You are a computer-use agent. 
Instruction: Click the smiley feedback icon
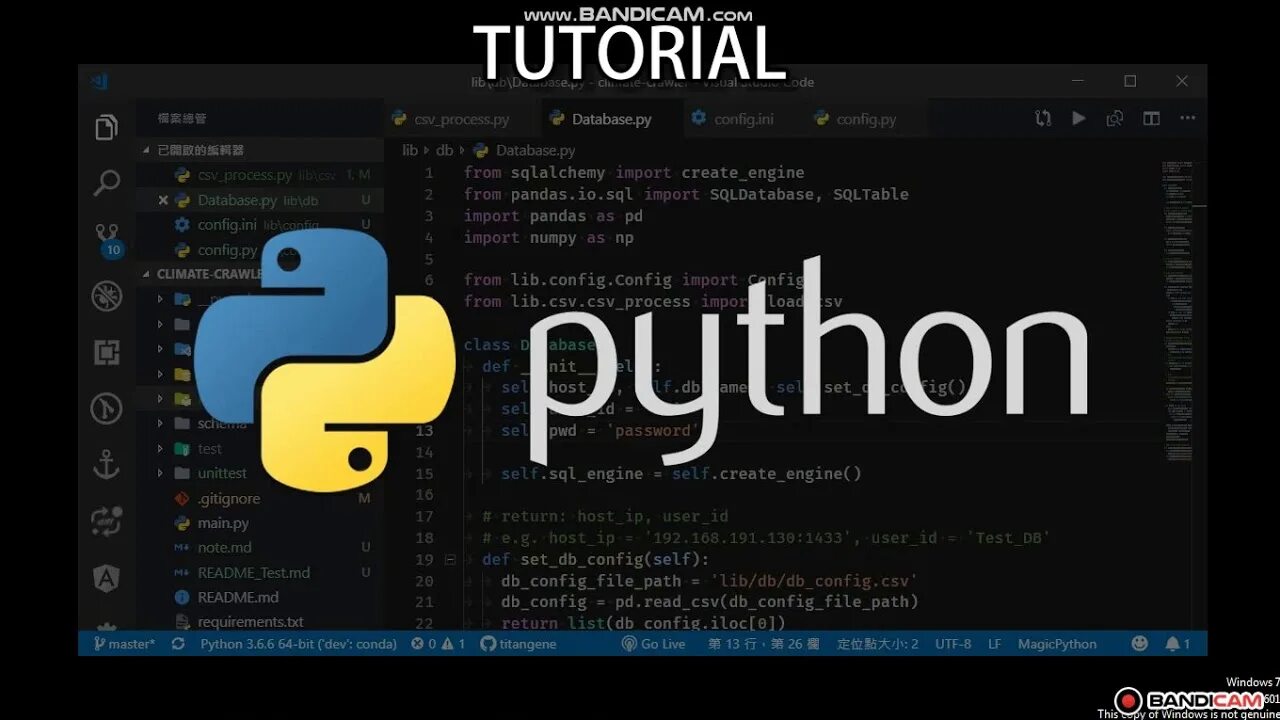tap(1140, 644)
